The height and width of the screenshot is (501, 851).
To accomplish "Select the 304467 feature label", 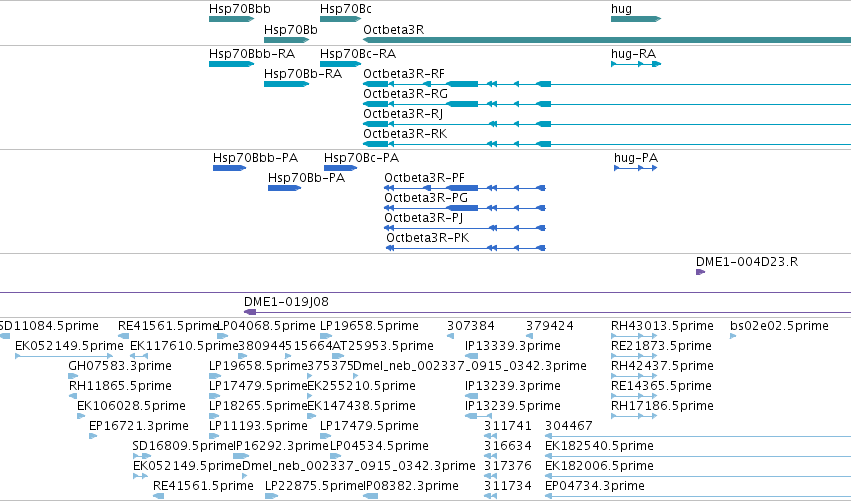I will [x=568, y=426].
